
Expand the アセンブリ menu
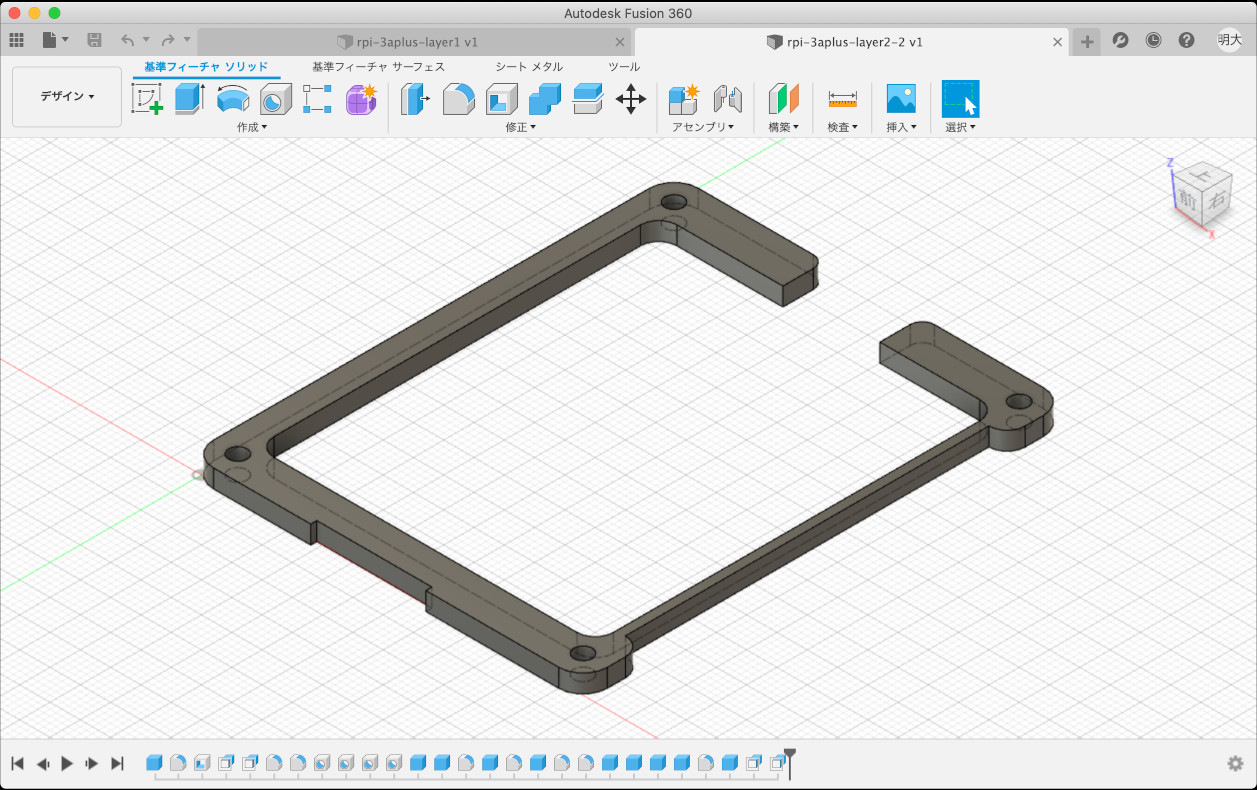coord(703,127)
